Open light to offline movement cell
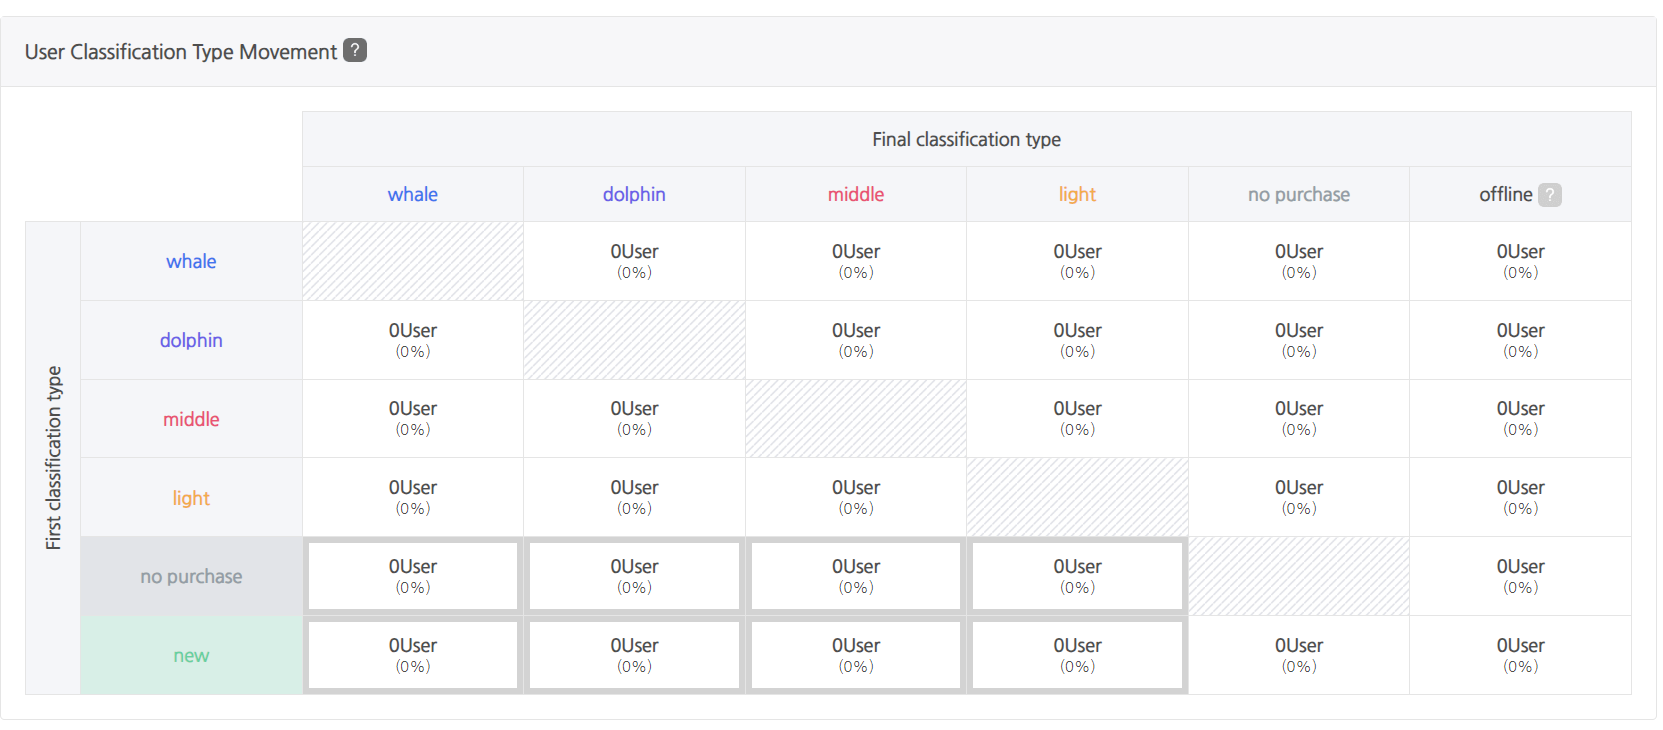 click(1520, 498)
